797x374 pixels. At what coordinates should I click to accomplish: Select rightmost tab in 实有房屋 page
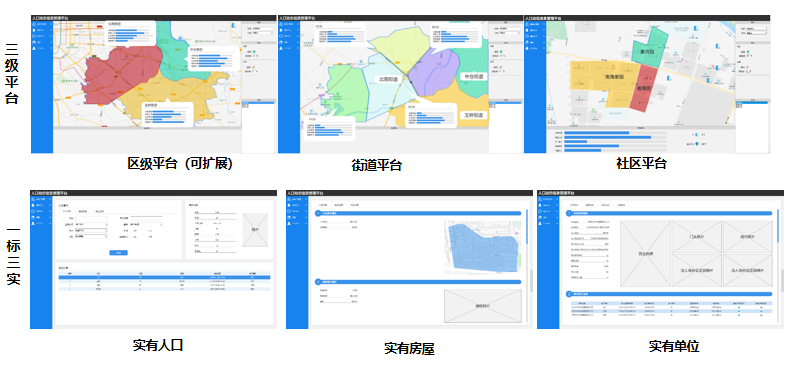pos(354,205)
